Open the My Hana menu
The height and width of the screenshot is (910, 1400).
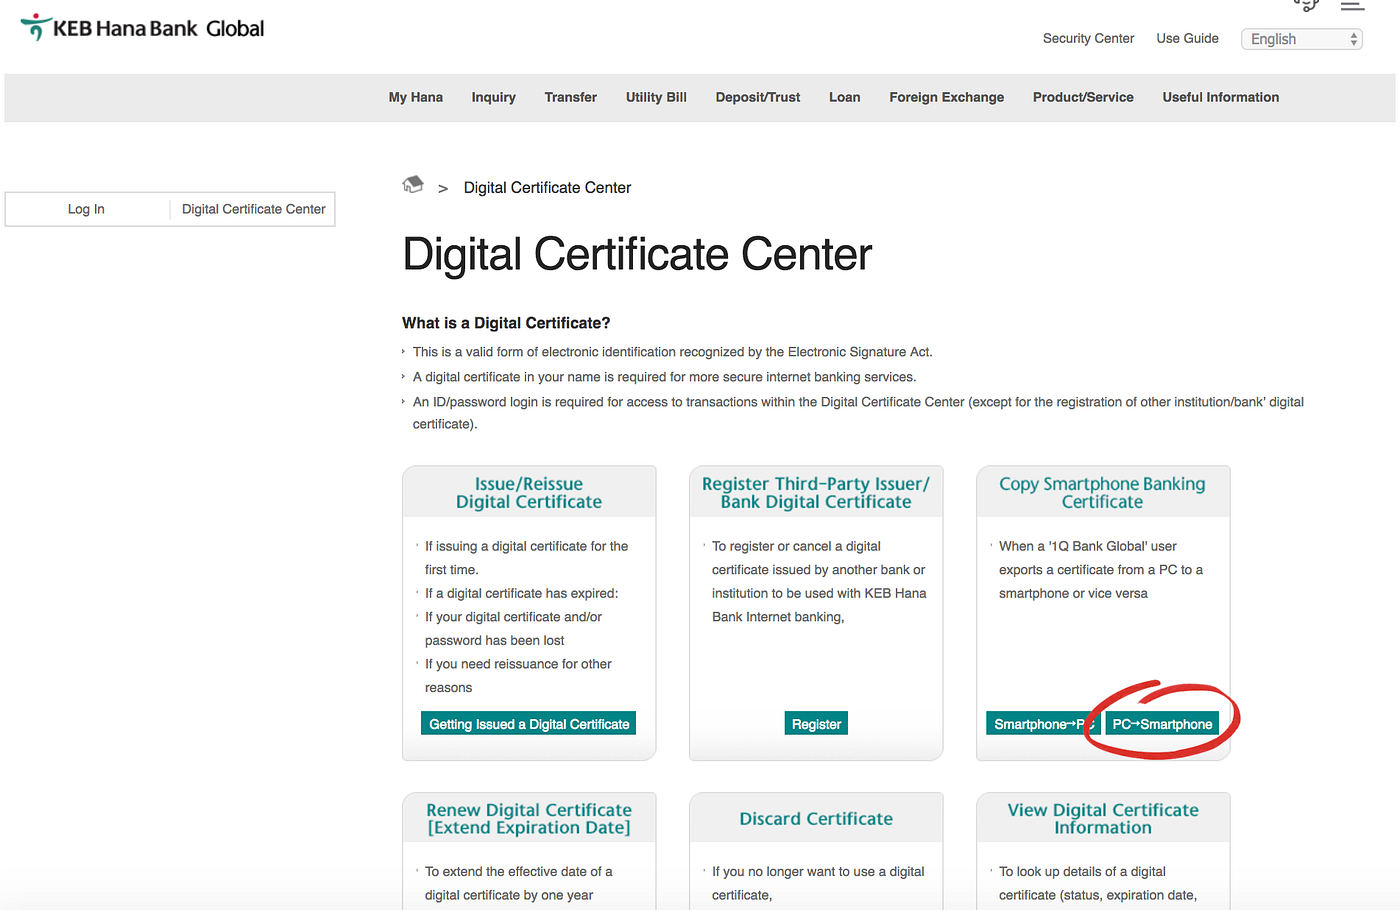click(415, 97)
